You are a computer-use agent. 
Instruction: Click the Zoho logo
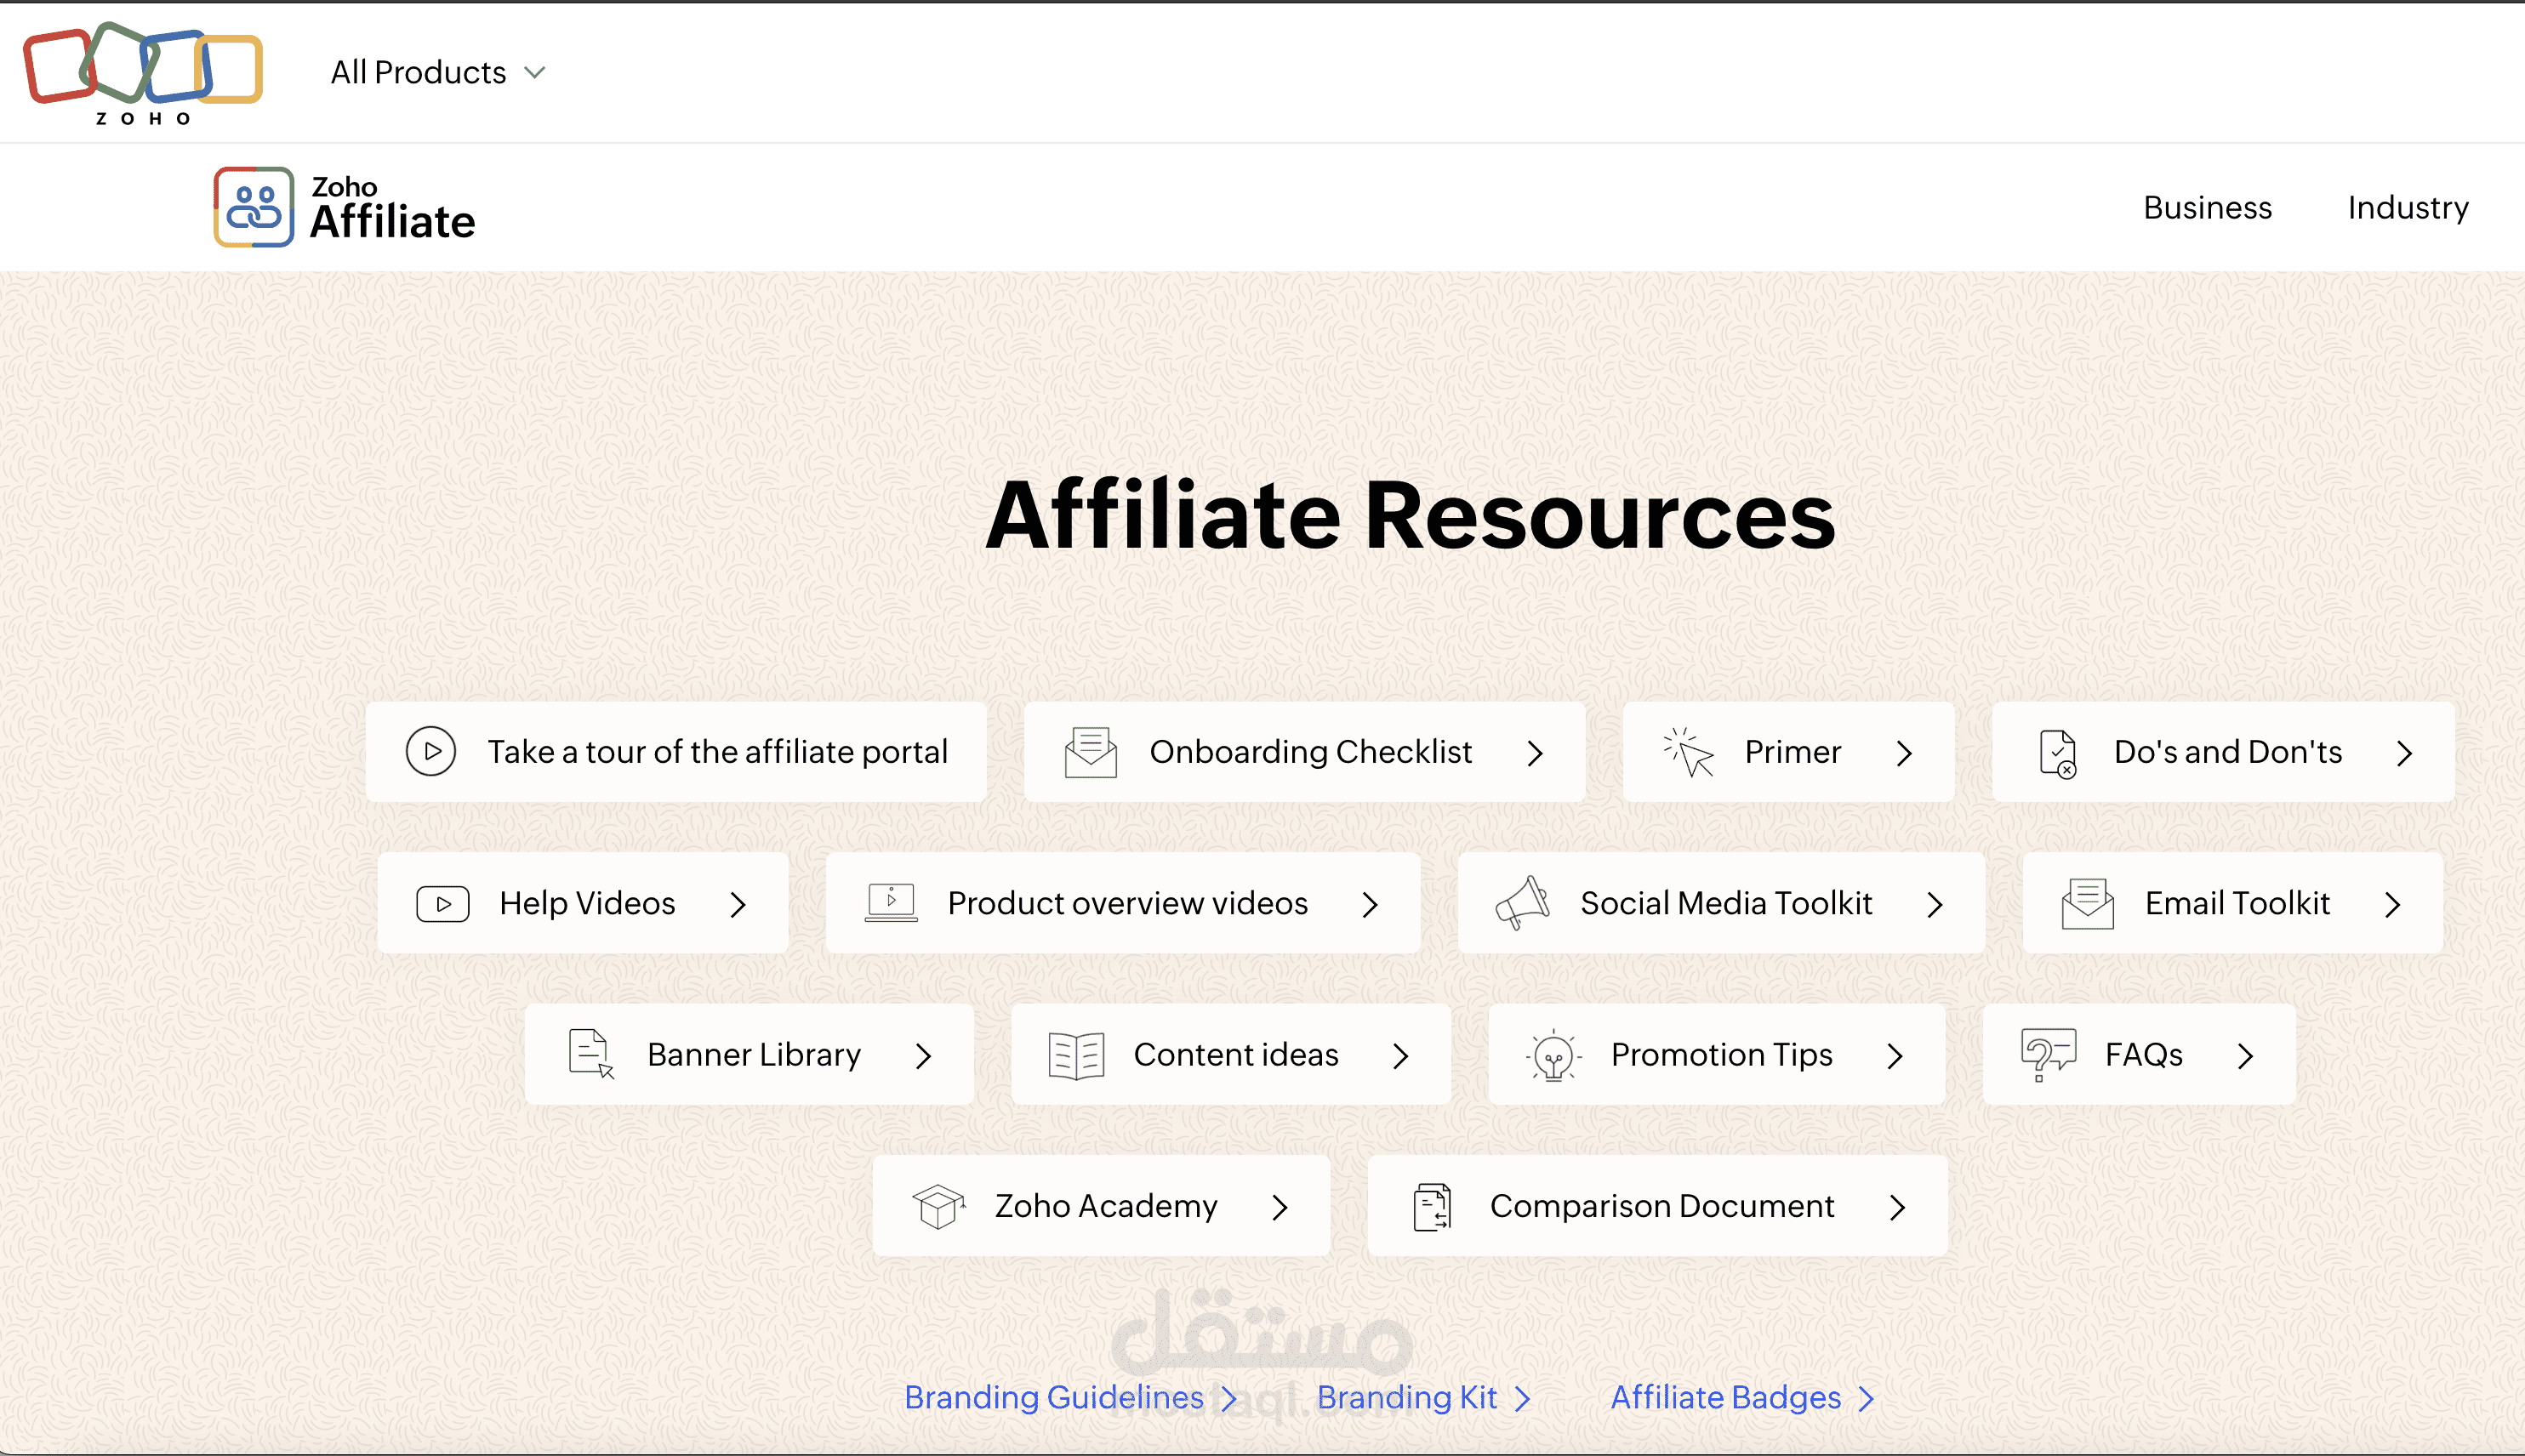click(x=143, y=73)
